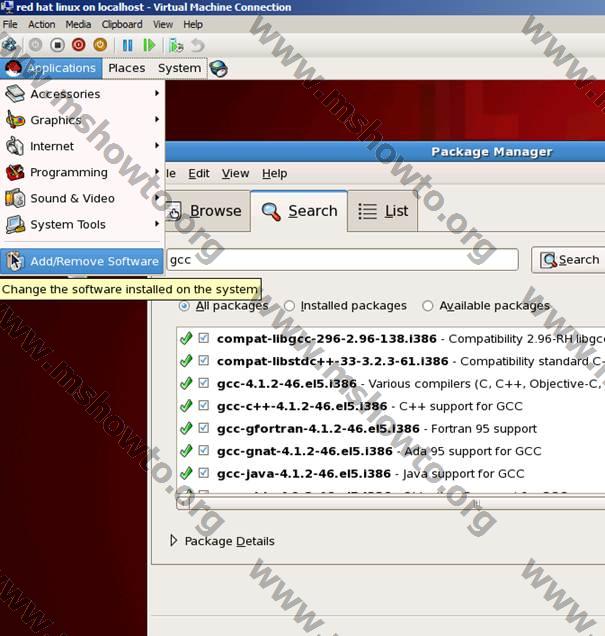Open VM Connection Help menu

193,24
